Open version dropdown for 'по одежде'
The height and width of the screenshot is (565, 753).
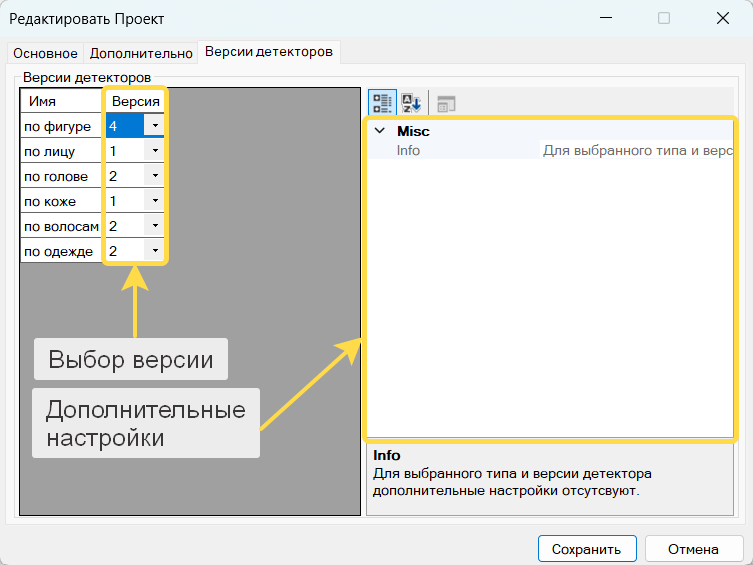(155, 251)
